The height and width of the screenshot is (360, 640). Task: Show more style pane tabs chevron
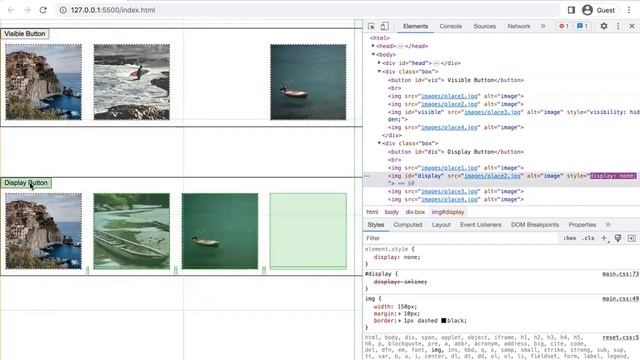[x=608, y=225]
